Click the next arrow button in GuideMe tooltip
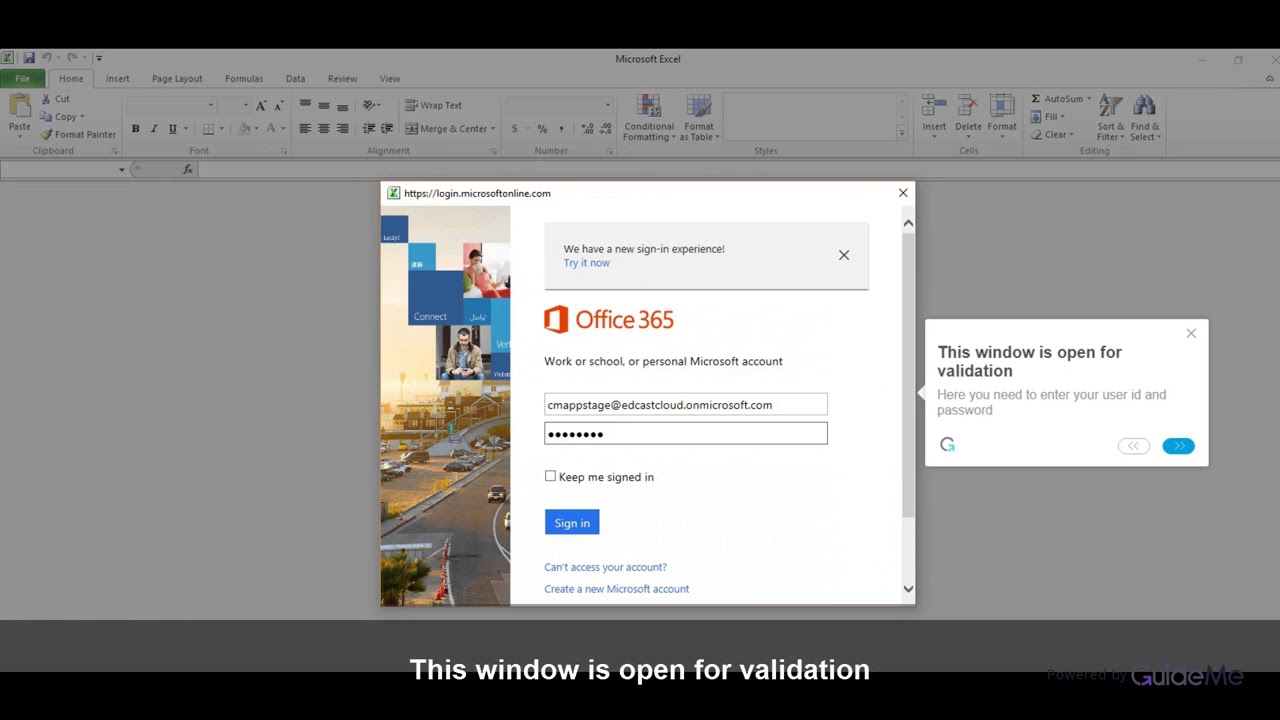The width and height of the screenshot is (1280, 720). pos(1178,446)
